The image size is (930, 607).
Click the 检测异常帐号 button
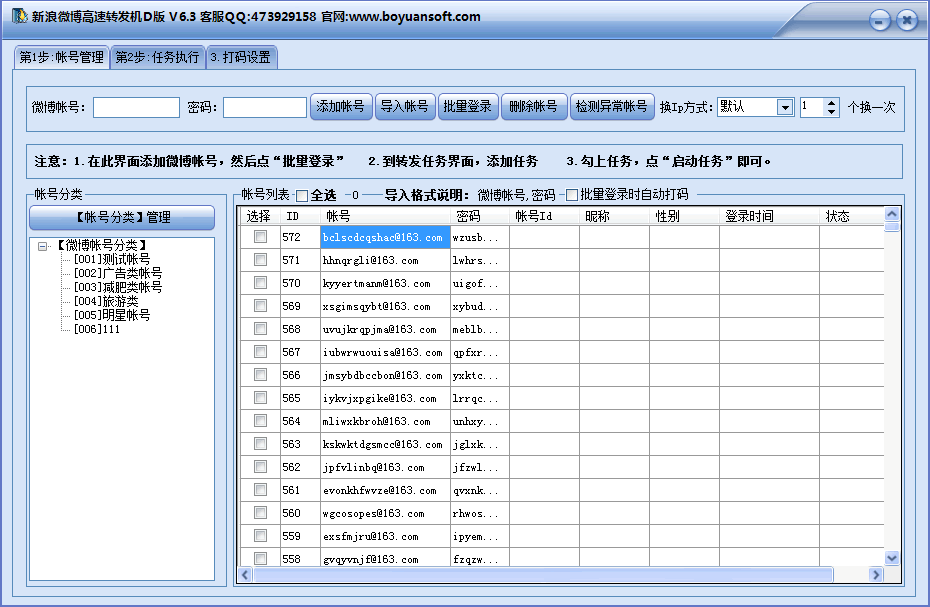pyautogui.click(x=611, y=107)
